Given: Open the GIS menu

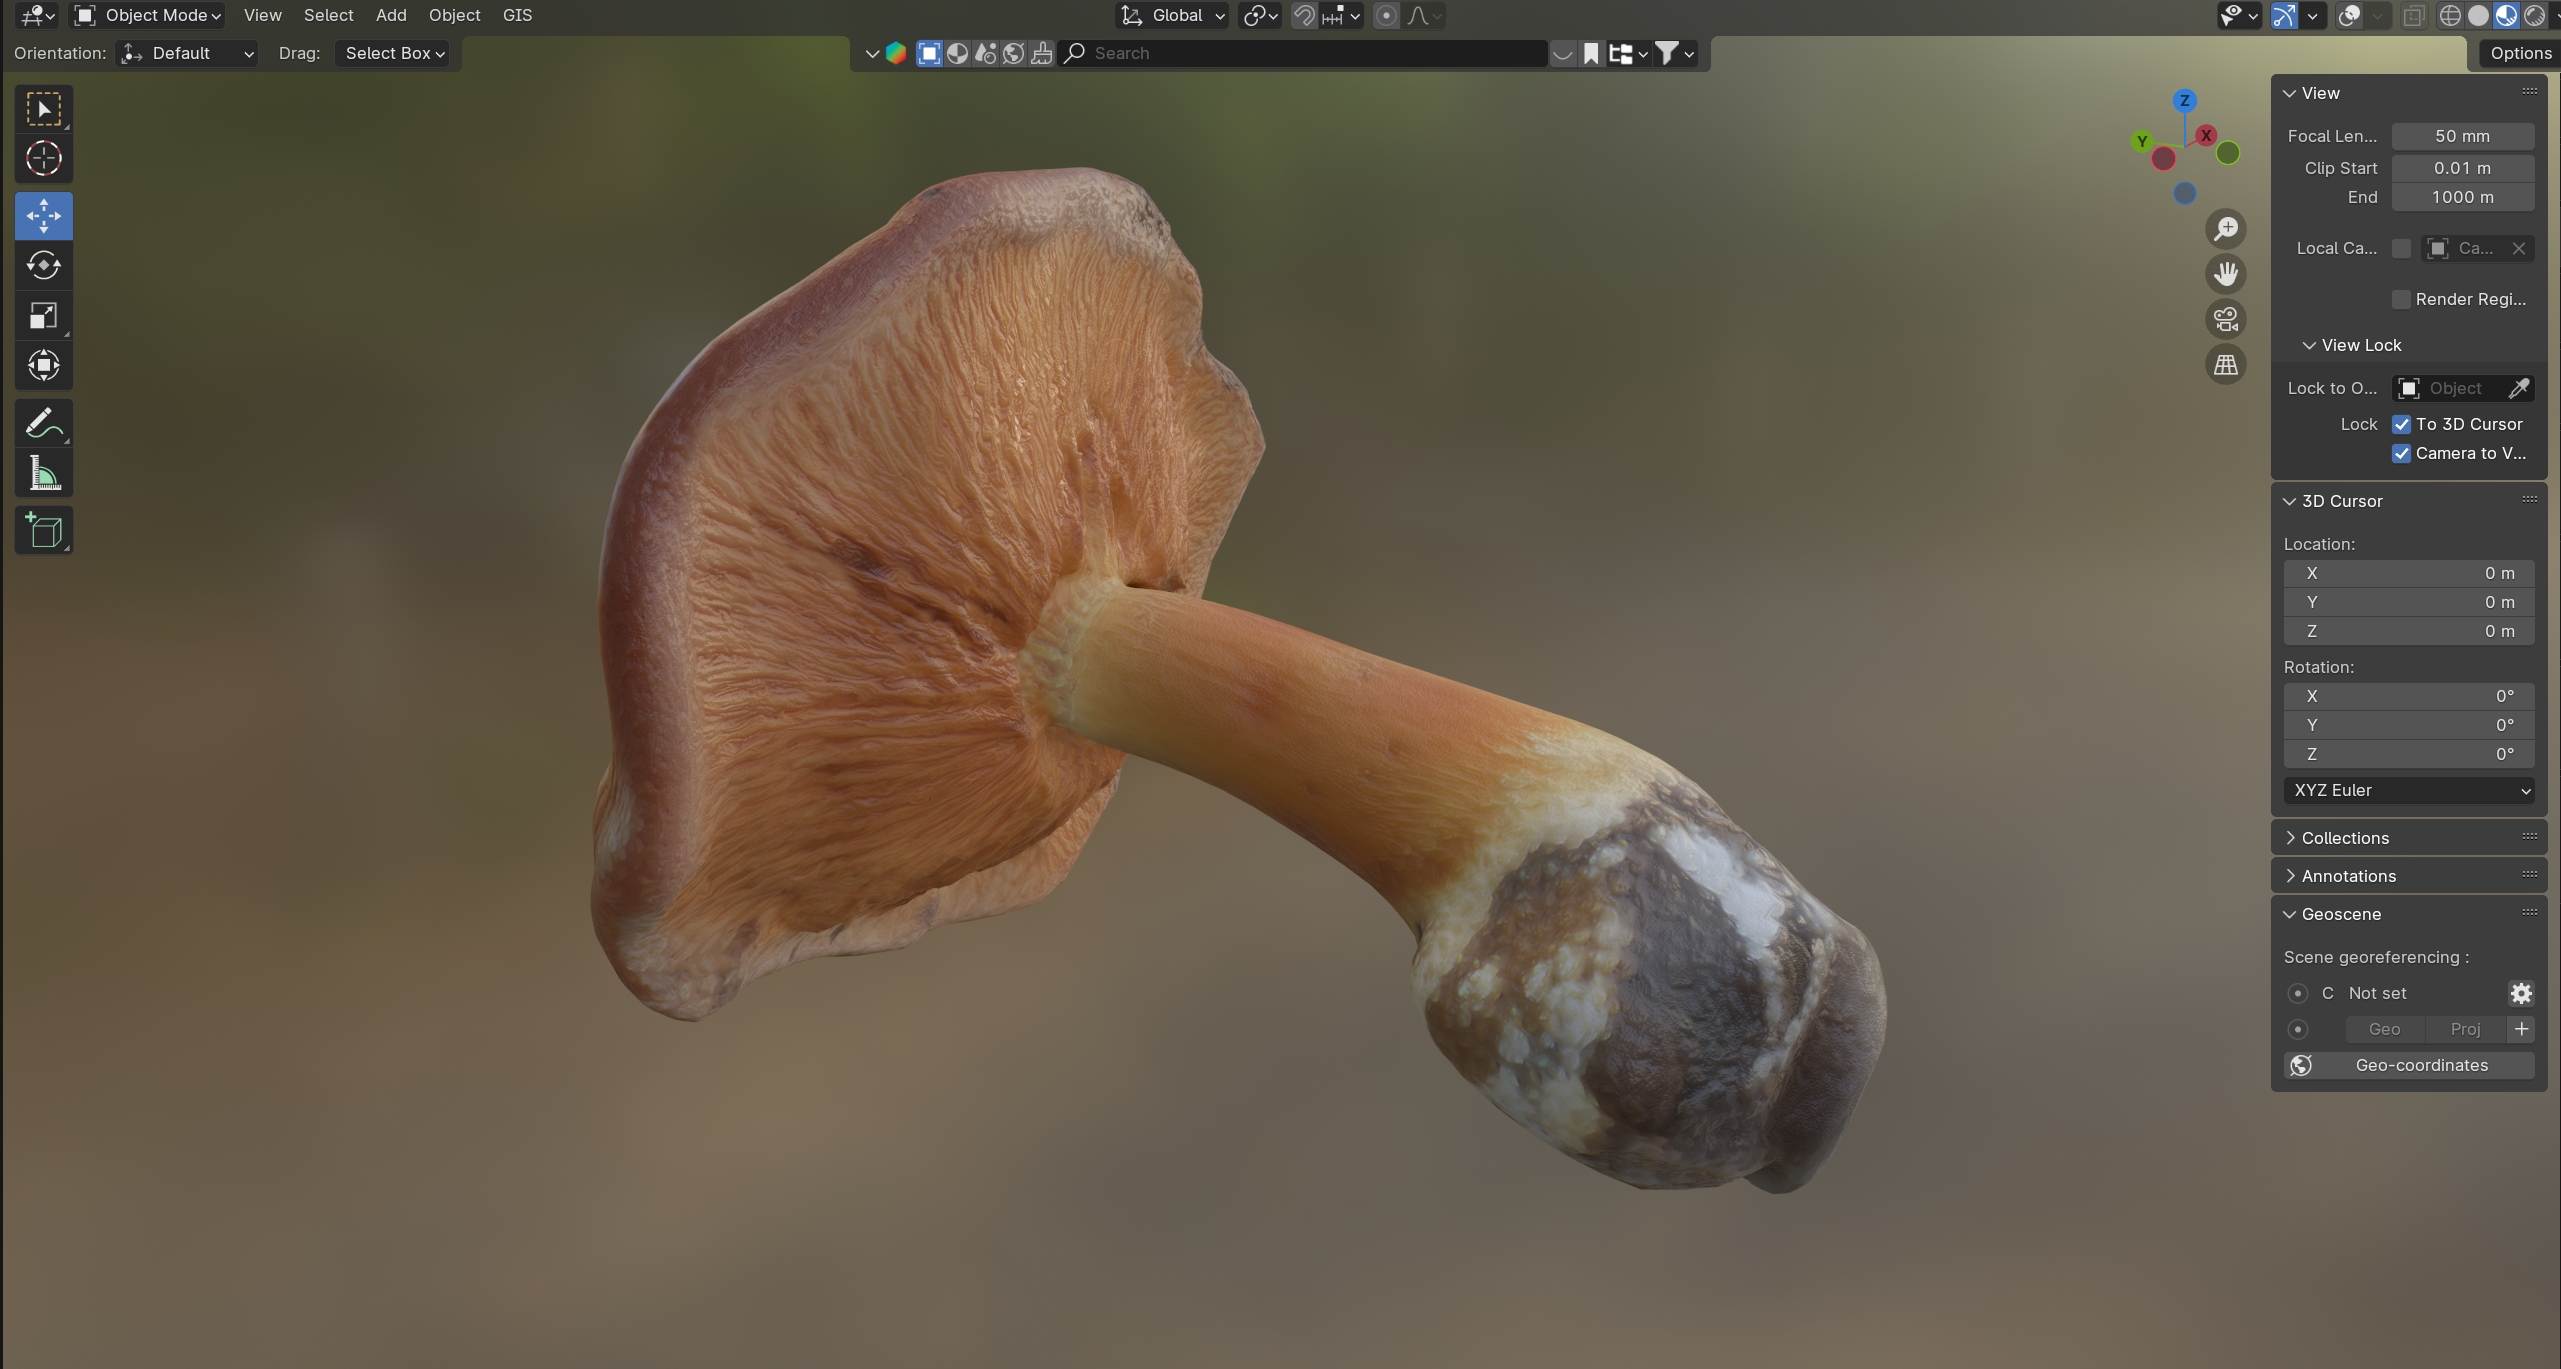Looking at the screenshot, I should (x=517, y=15).
